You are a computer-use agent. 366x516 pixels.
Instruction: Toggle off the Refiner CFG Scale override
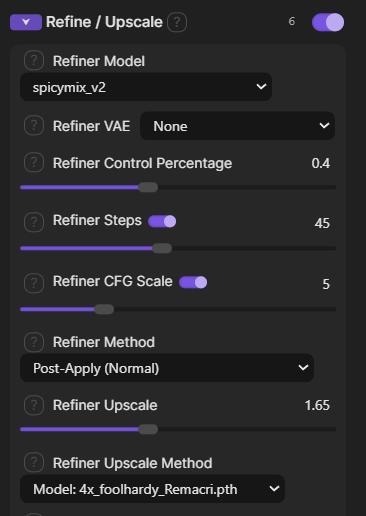pos(193,282)
